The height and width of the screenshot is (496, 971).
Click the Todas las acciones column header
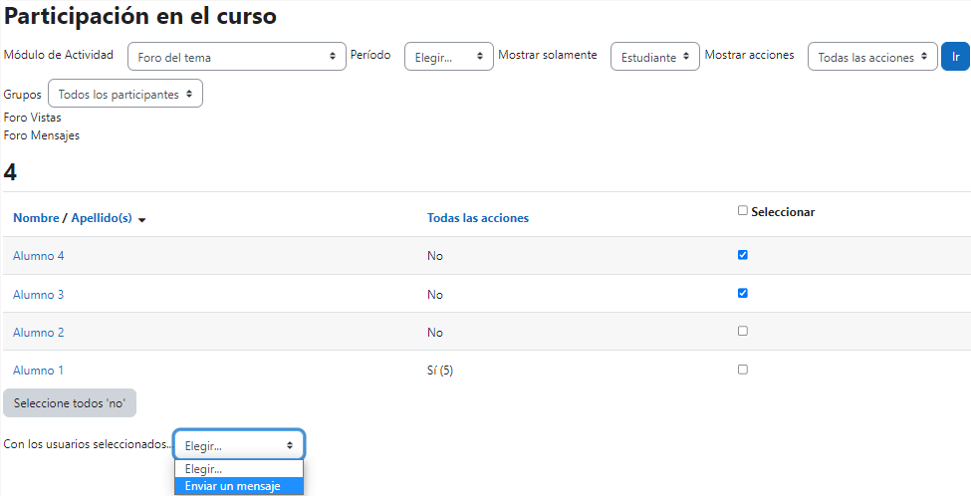pyautogui.click(x=477, y=218)
